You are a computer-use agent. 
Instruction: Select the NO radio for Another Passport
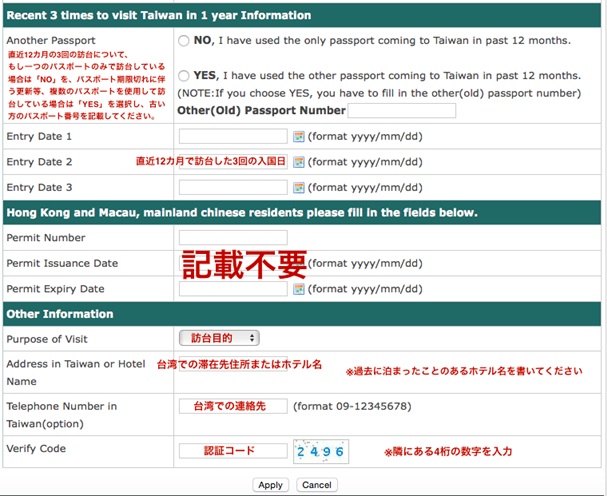[x=183, y=41]
